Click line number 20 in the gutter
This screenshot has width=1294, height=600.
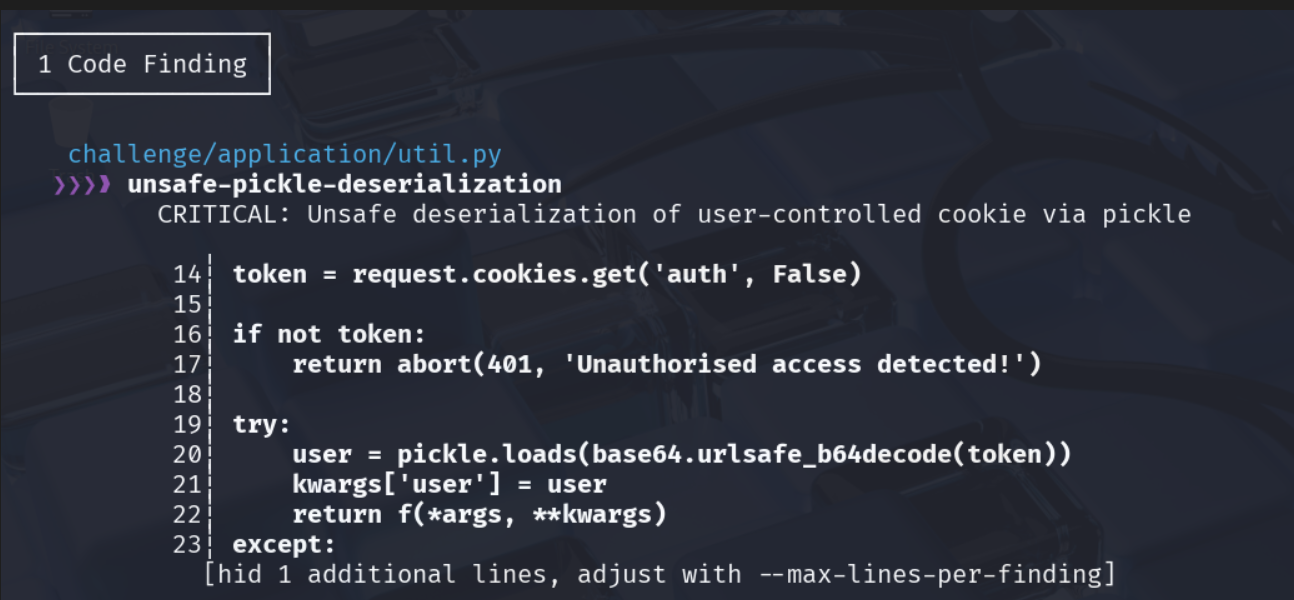(187, 455)
